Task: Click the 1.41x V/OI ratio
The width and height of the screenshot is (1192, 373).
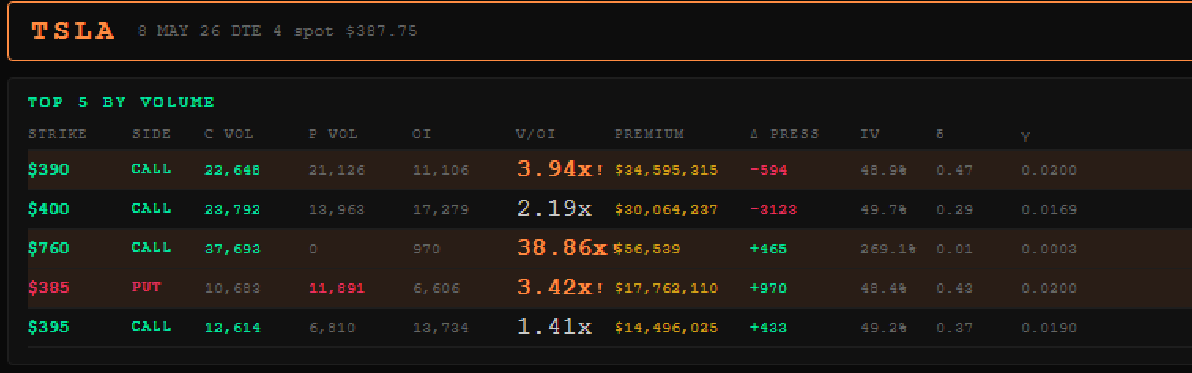Action: pos(555,327)
